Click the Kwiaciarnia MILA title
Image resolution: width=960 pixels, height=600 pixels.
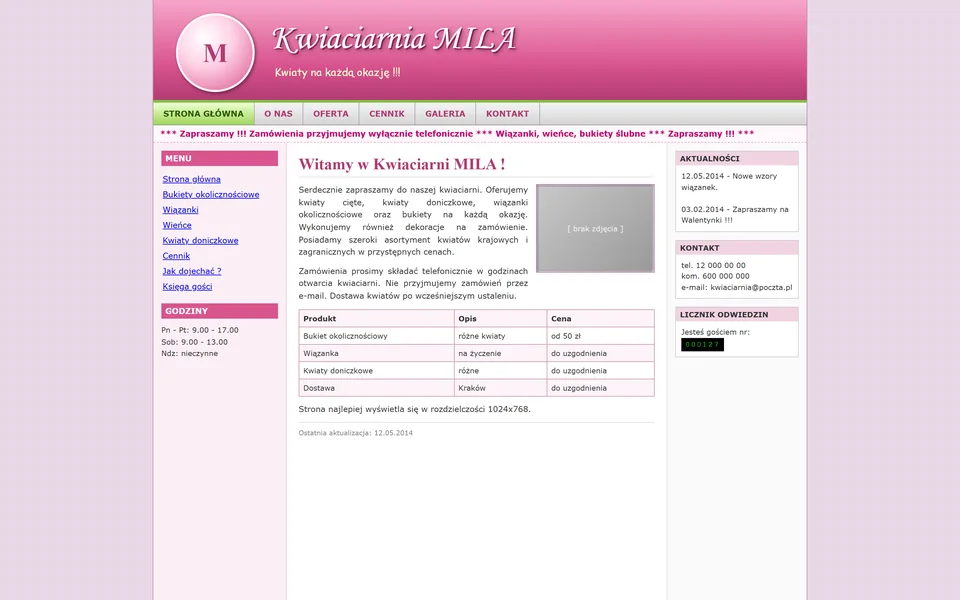(395, 39)
